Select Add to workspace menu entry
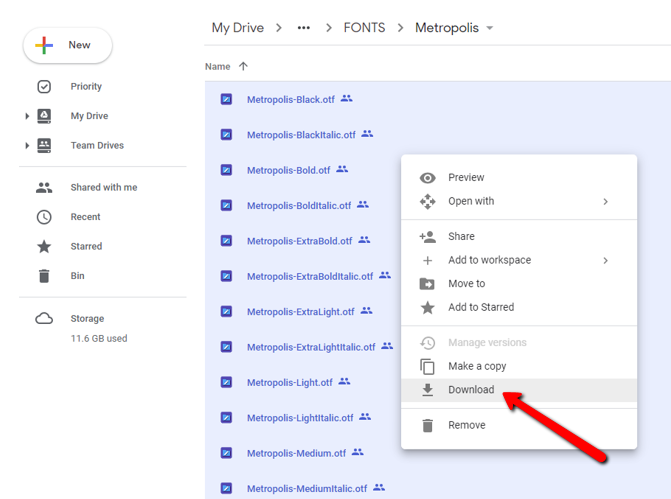The width and height of the screenshot is (671, 499). click(519, 260)
